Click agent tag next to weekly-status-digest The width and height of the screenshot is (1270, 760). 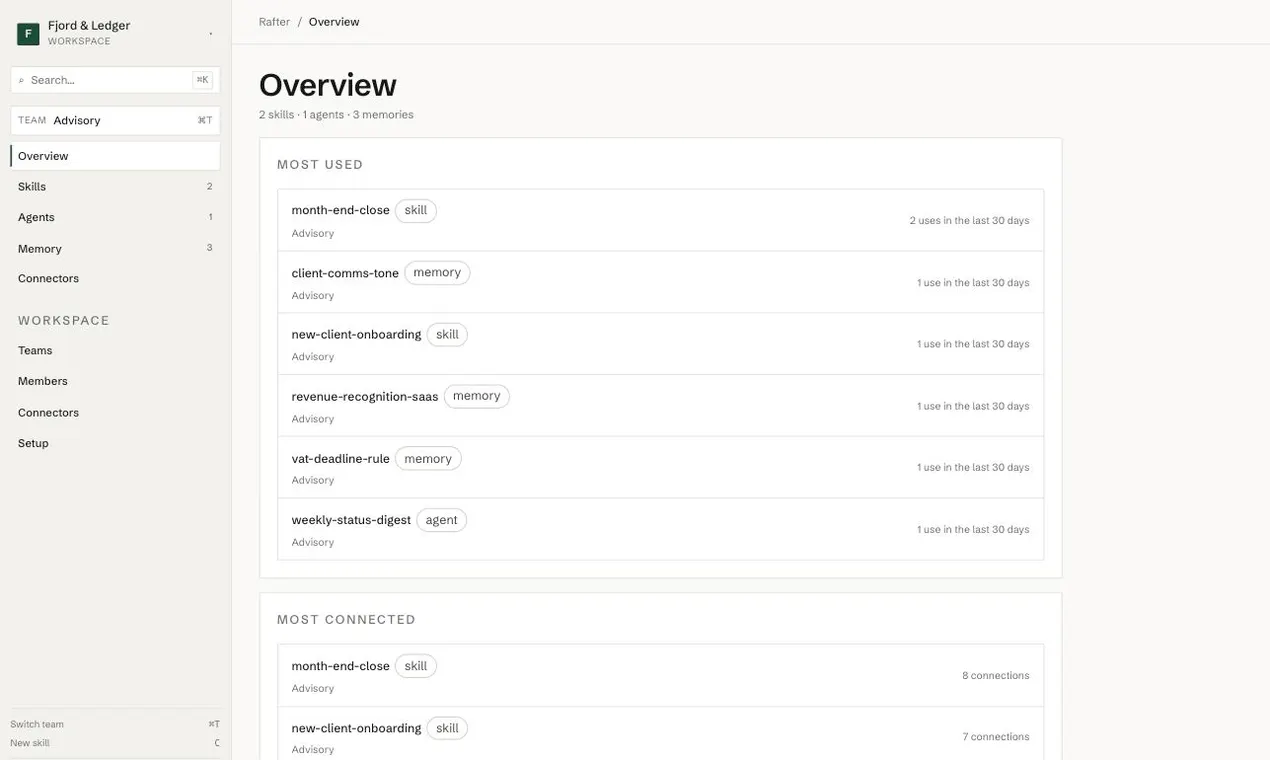[441, 520]
